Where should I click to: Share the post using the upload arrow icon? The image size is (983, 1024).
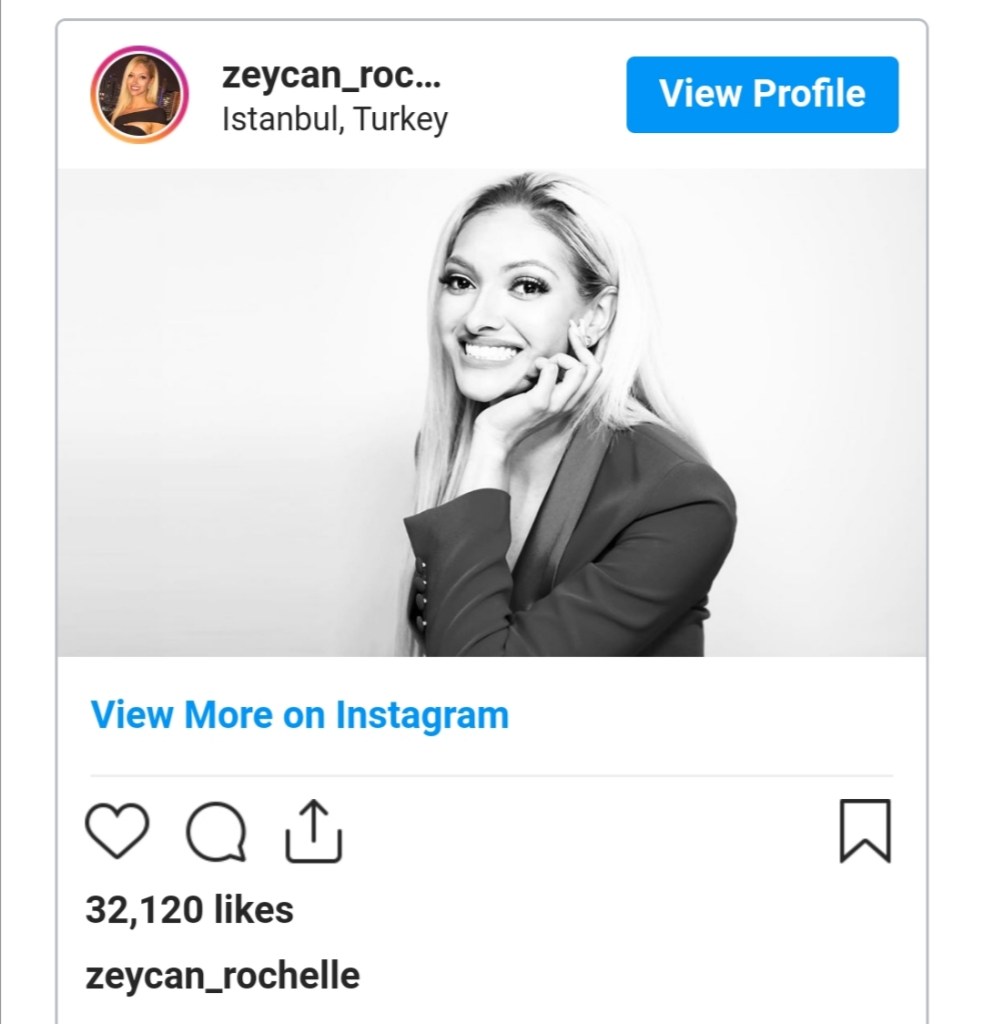(314, 830)
